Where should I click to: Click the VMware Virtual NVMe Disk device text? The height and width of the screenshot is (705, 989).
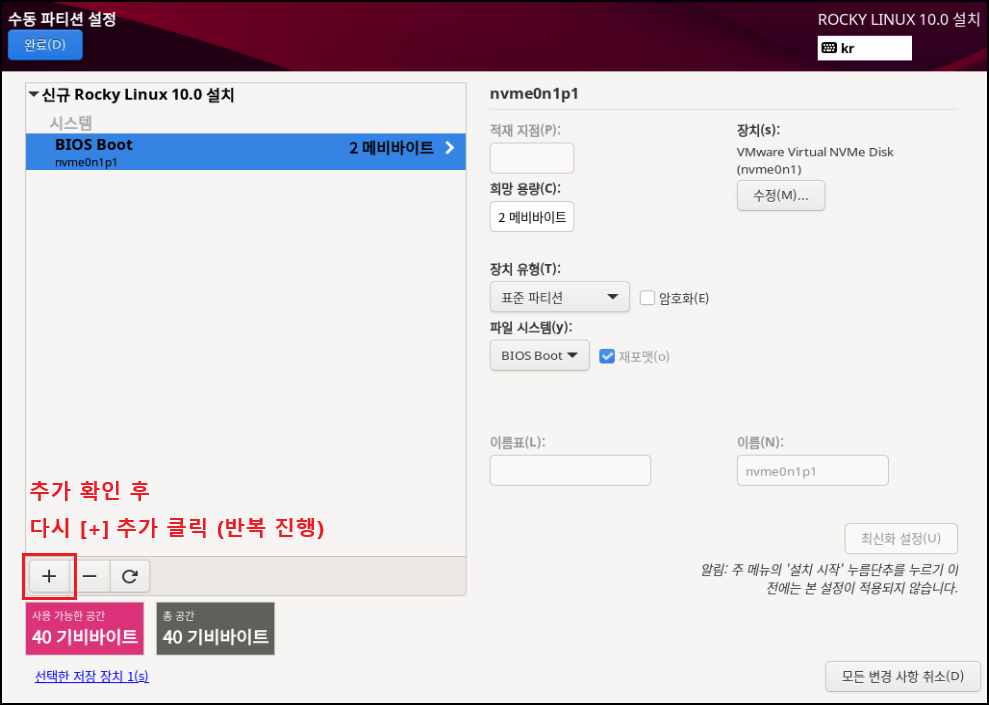pyautogui.click(x=815, y=160)
